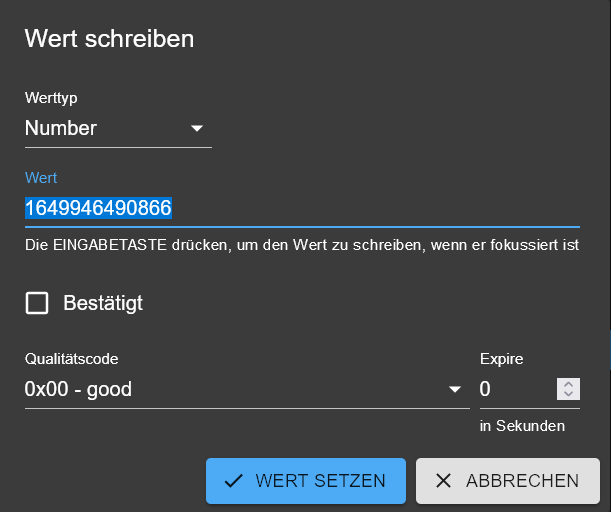Click the Qualitätscode label
611x512 pixels.
click(x=78, y=359)
